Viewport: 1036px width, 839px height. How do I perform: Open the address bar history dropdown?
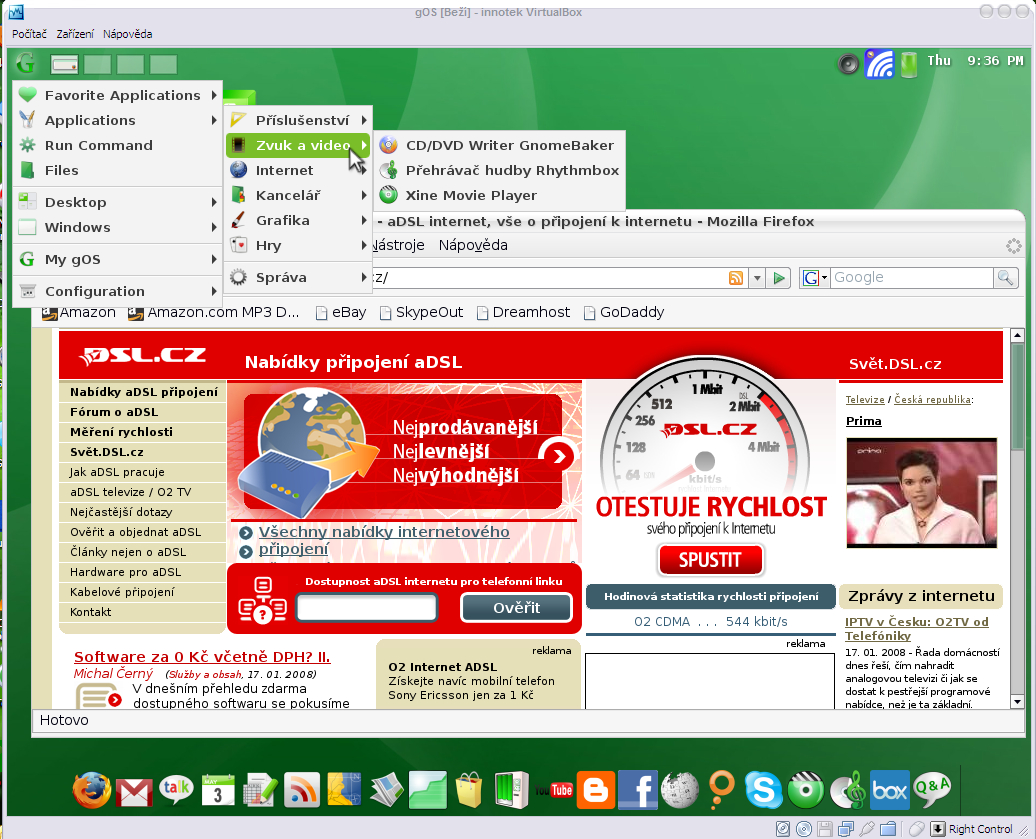coord(757,278)
